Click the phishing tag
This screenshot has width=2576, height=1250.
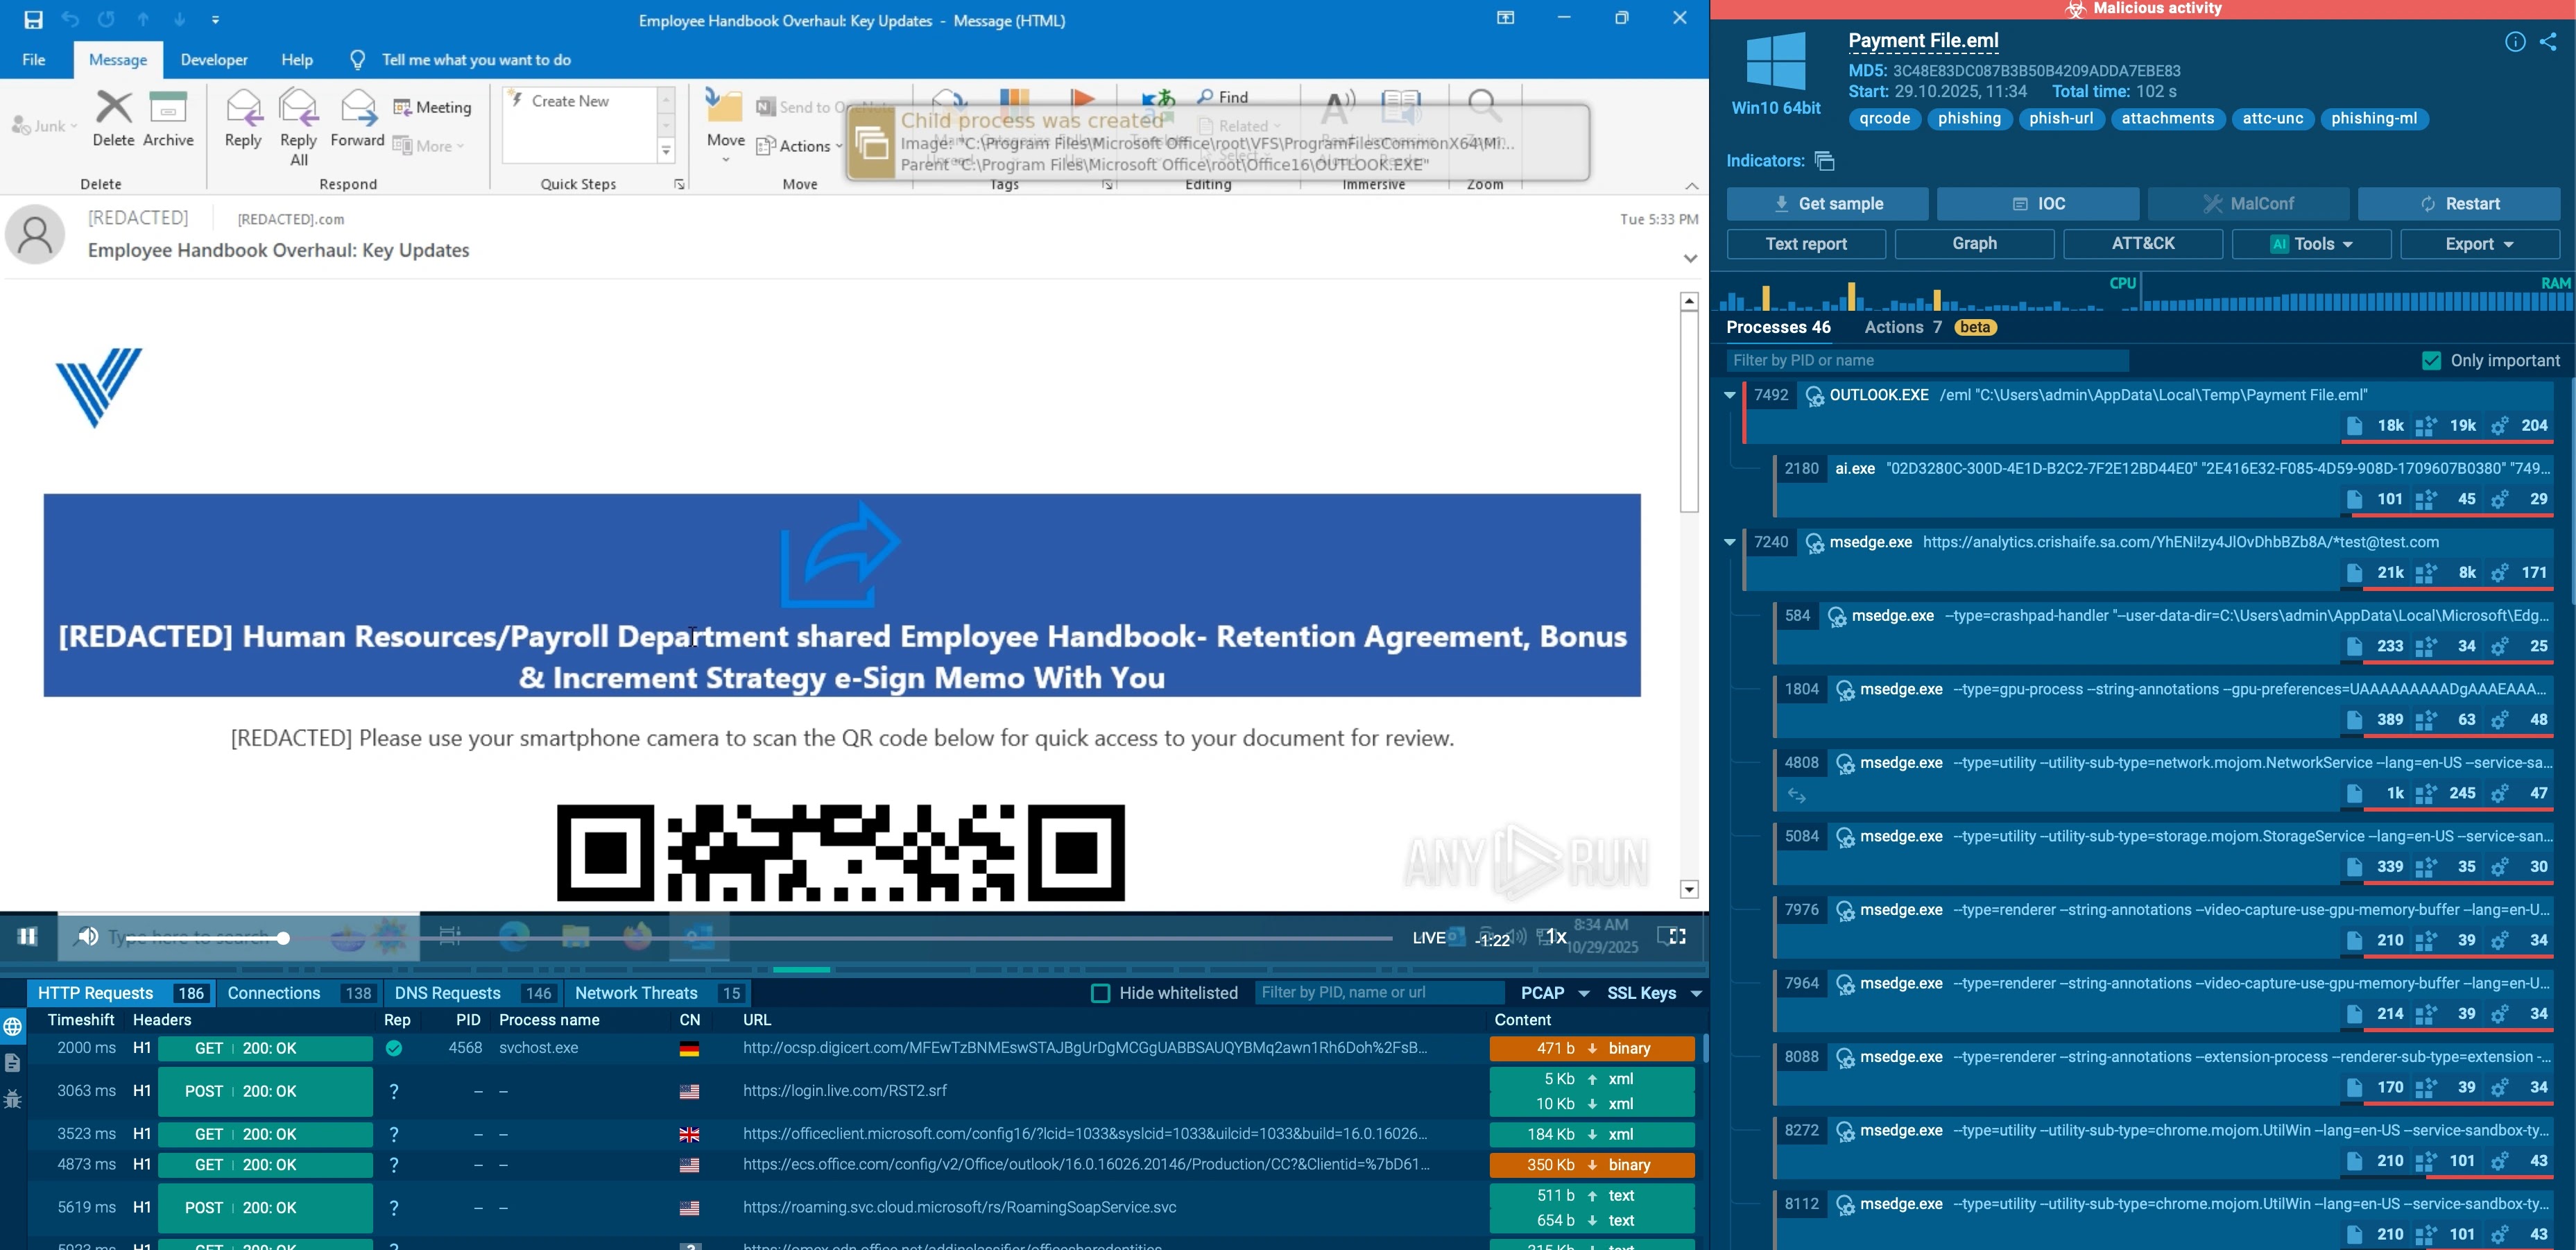[x=1969, y=119]
